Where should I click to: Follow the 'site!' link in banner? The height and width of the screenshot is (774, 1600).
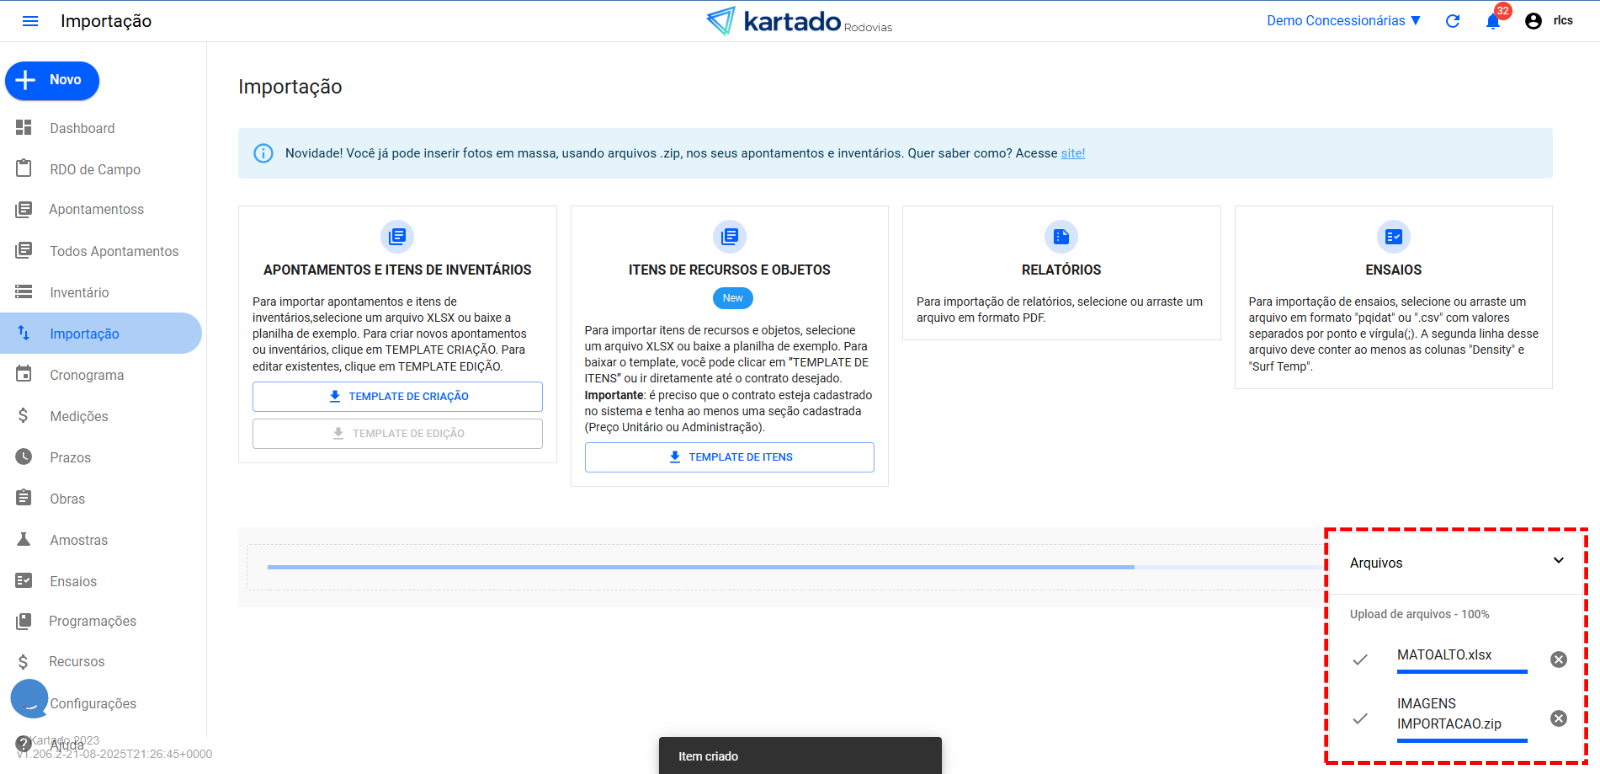[1072, 153]
